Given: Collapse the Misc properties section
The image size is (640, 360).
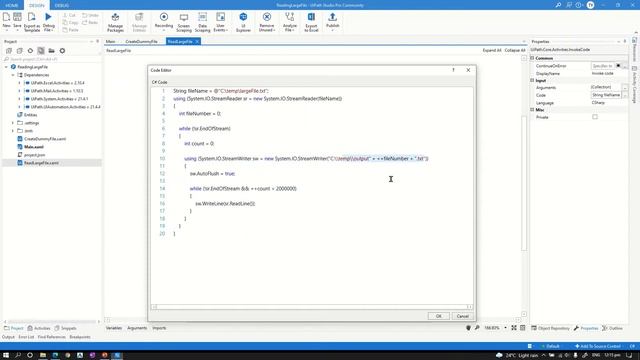Looking at the screenshot, I should pyautogui.click(x=532, y=110).
